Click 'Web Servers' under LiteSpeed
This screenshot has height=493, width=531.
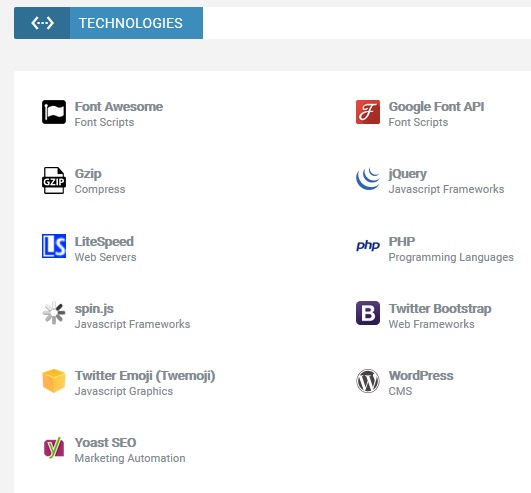[105, 257]
